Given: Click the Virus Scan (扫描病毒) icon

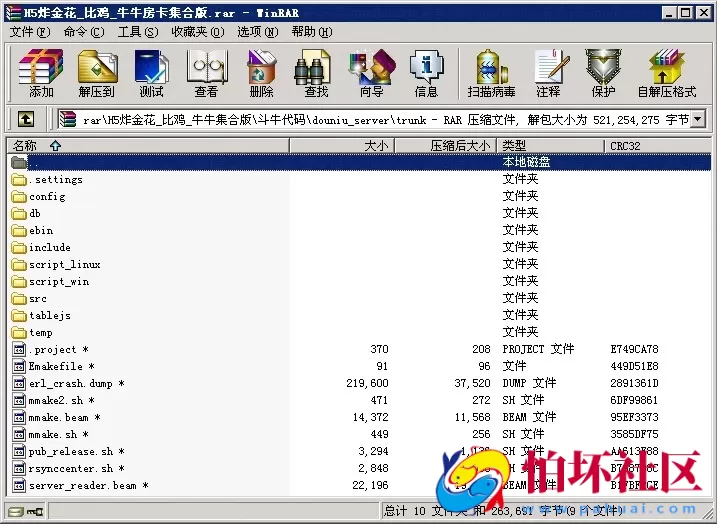Looking at the screenshot, I should coord(492,73).
